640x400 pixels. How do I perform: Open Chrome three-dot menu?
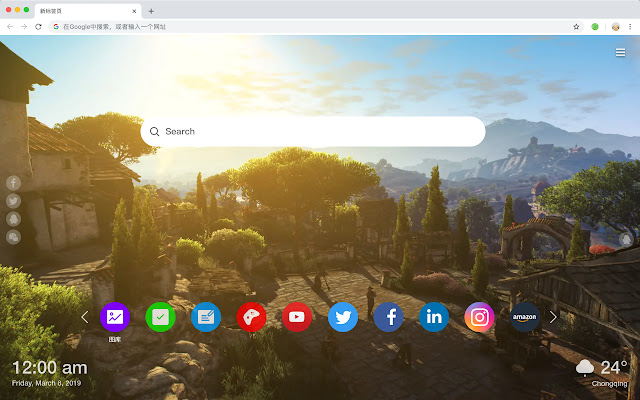(x=630, y=27)
